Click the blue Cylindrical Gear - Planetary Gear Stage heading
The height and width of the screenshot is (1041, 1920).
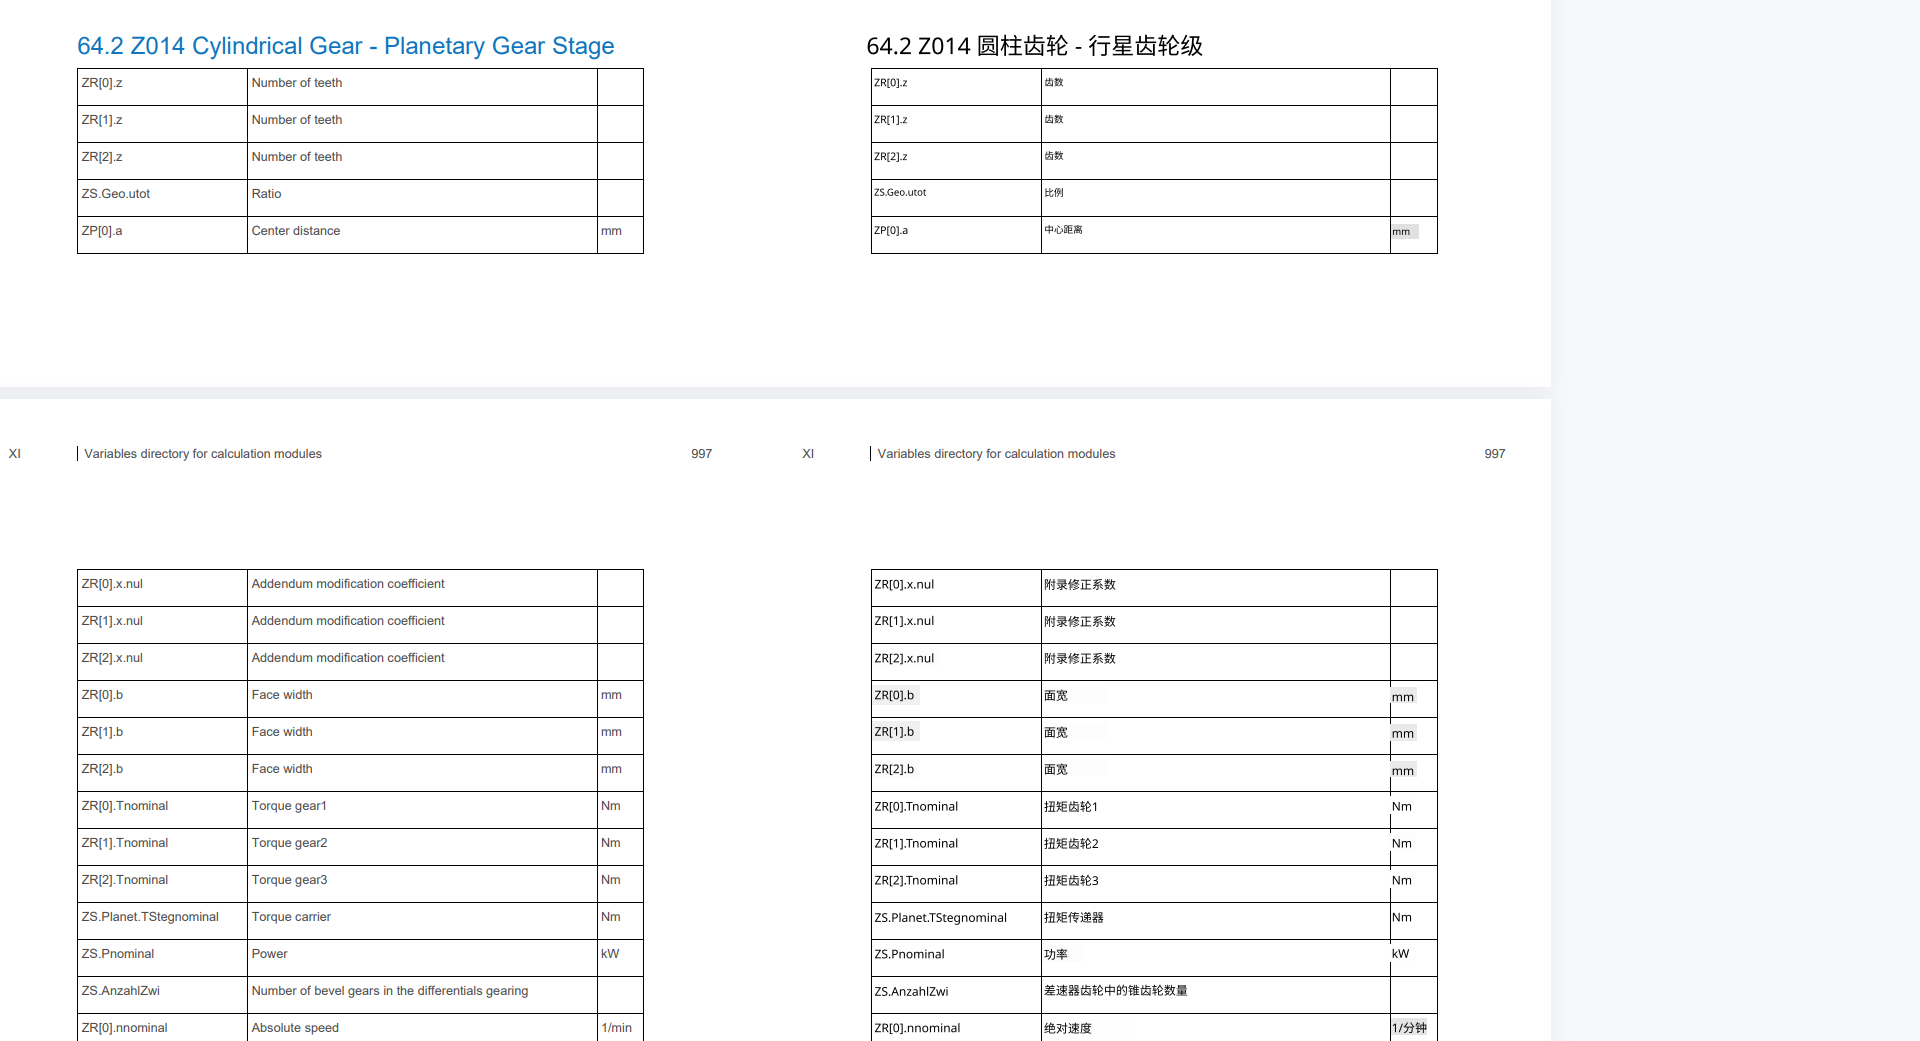pos(345,46)
